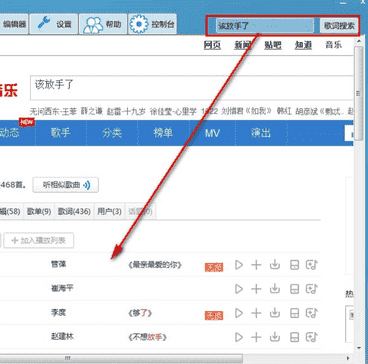Open hot search 韩红

point(284,111)
